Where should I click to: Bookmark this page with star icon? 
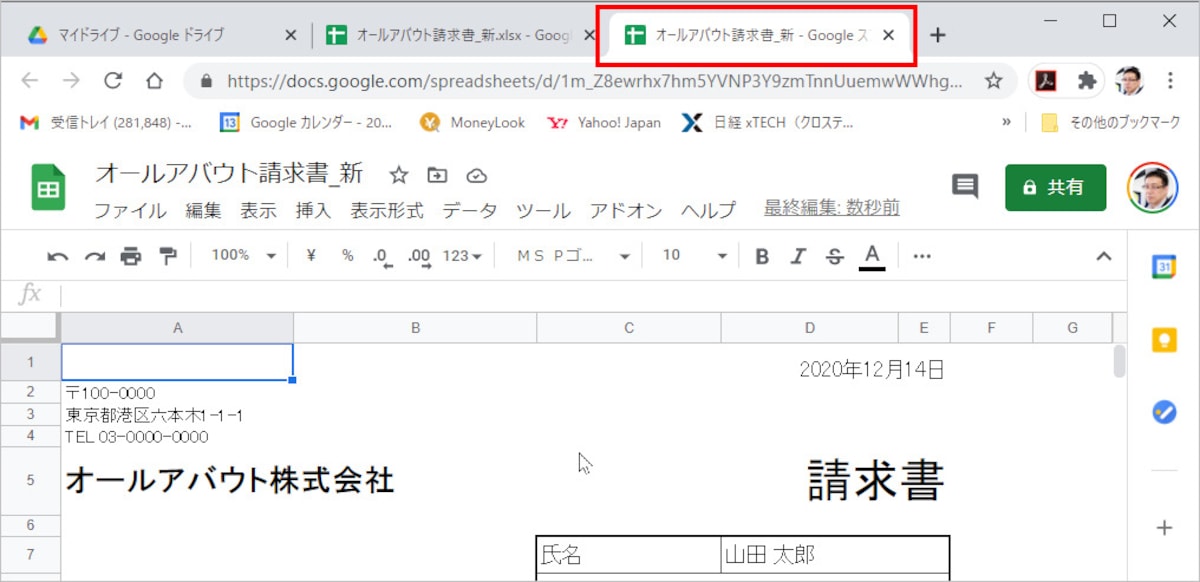(993, 81)
